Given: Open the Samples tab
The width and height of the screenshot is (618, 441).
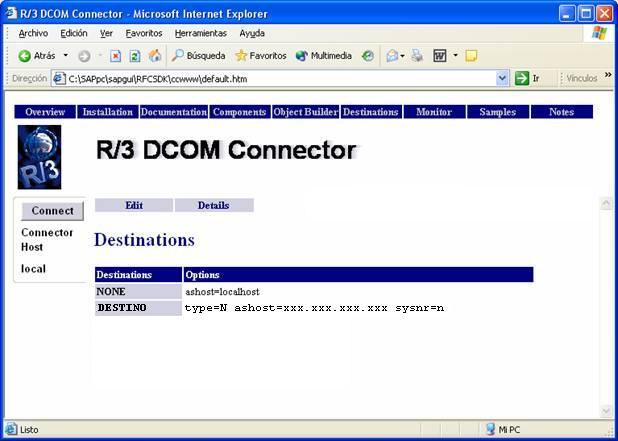Looking at the screenshot, I should point(498,112).
